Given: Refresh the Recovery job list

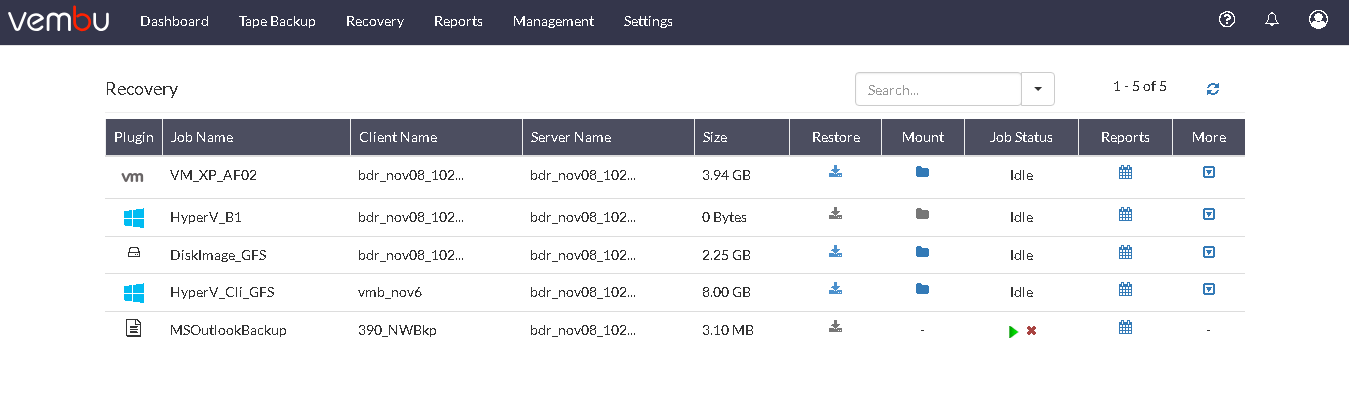Looking at the screenshot, I should point(1213,89).
